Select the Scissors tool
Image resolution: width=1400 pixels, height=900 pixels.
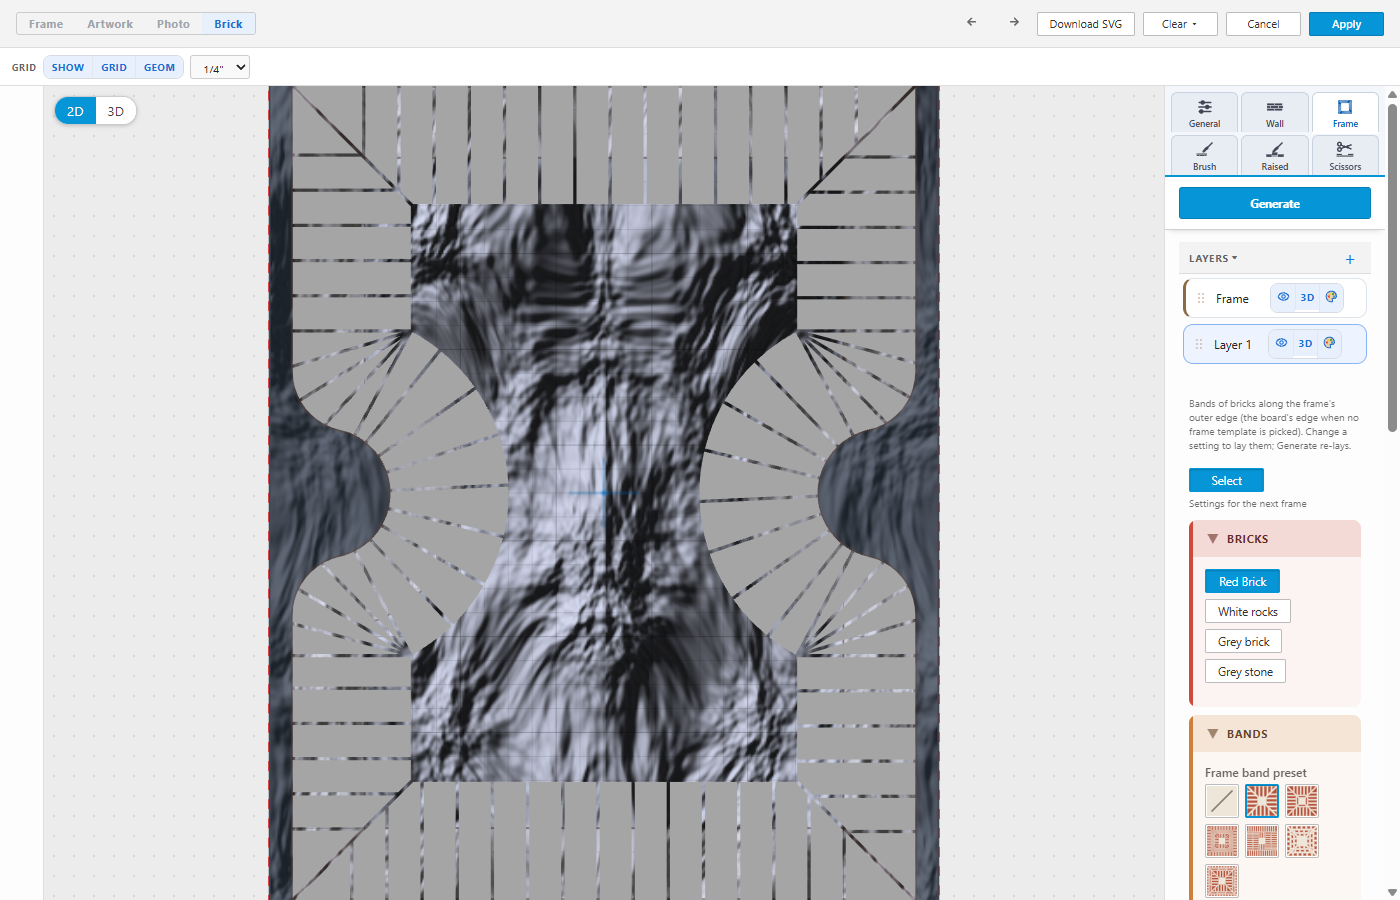point(1345,156)
